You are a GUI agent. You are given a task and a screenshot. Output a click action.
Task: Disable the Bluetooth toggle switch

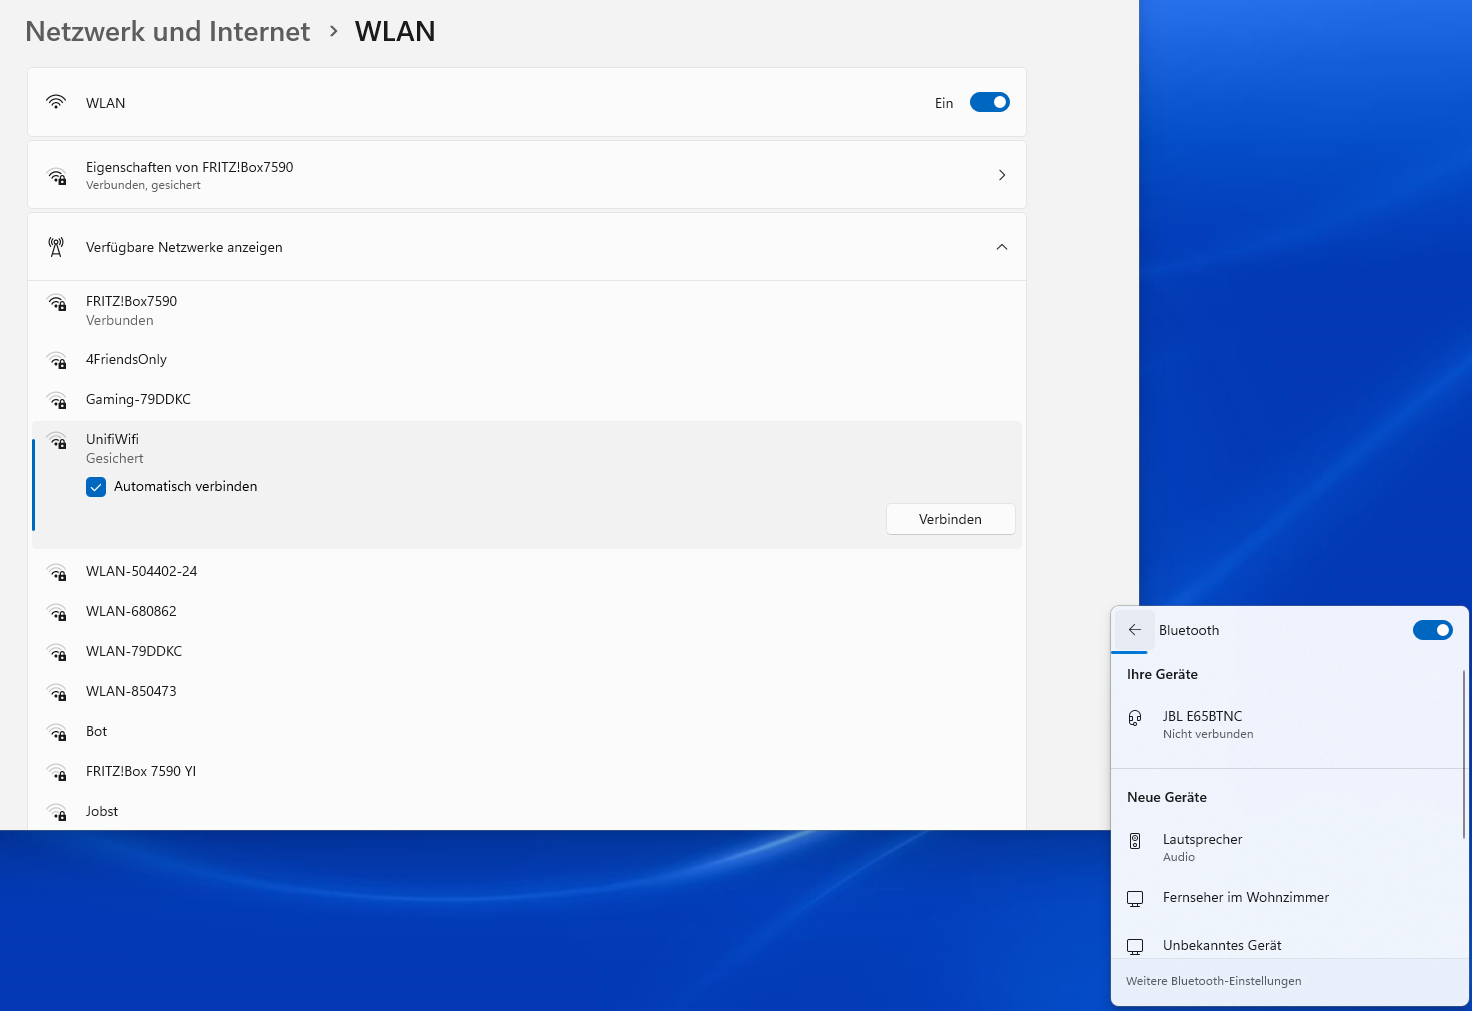tap(1432, 630)
